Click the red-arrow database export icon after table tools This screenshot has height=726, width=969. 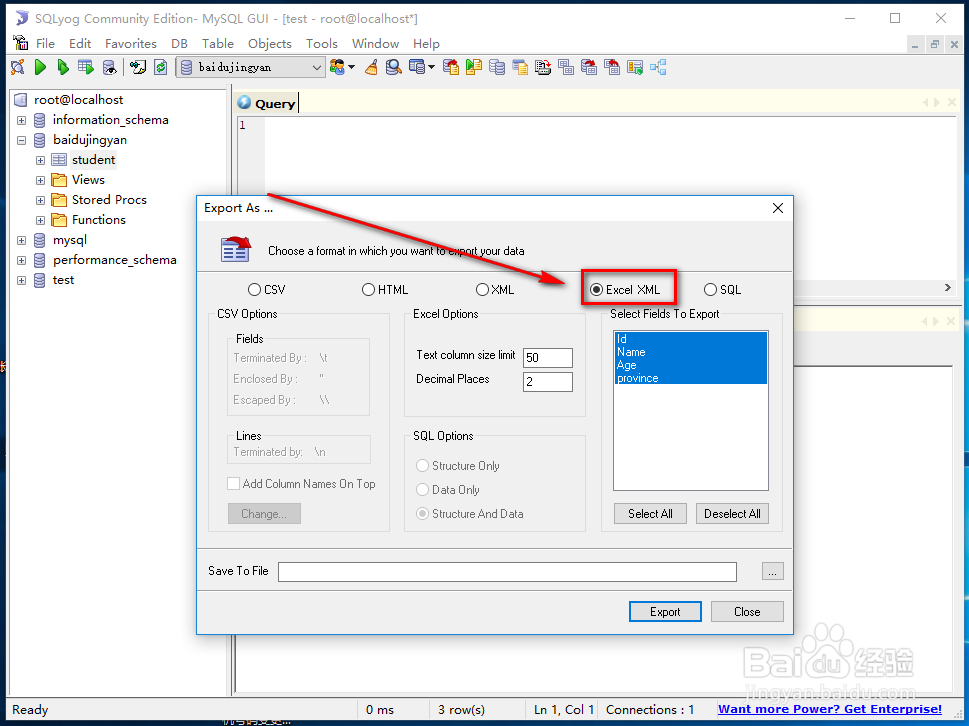click(451, 67)
